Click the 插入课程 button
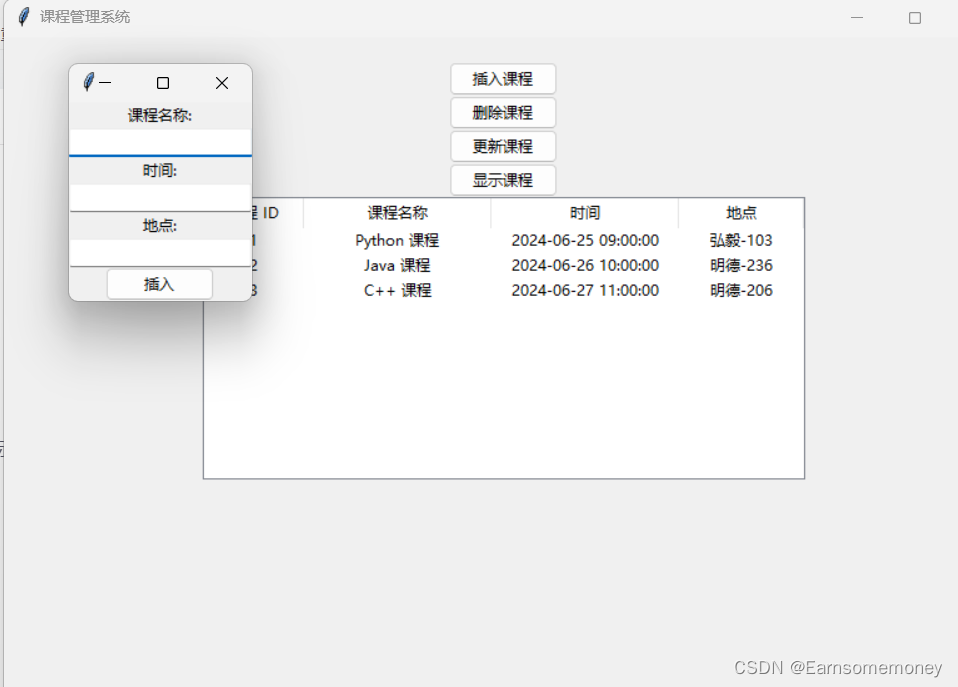Screen dimensions: 958x687 pyautogui.click(x=503, y=78)
